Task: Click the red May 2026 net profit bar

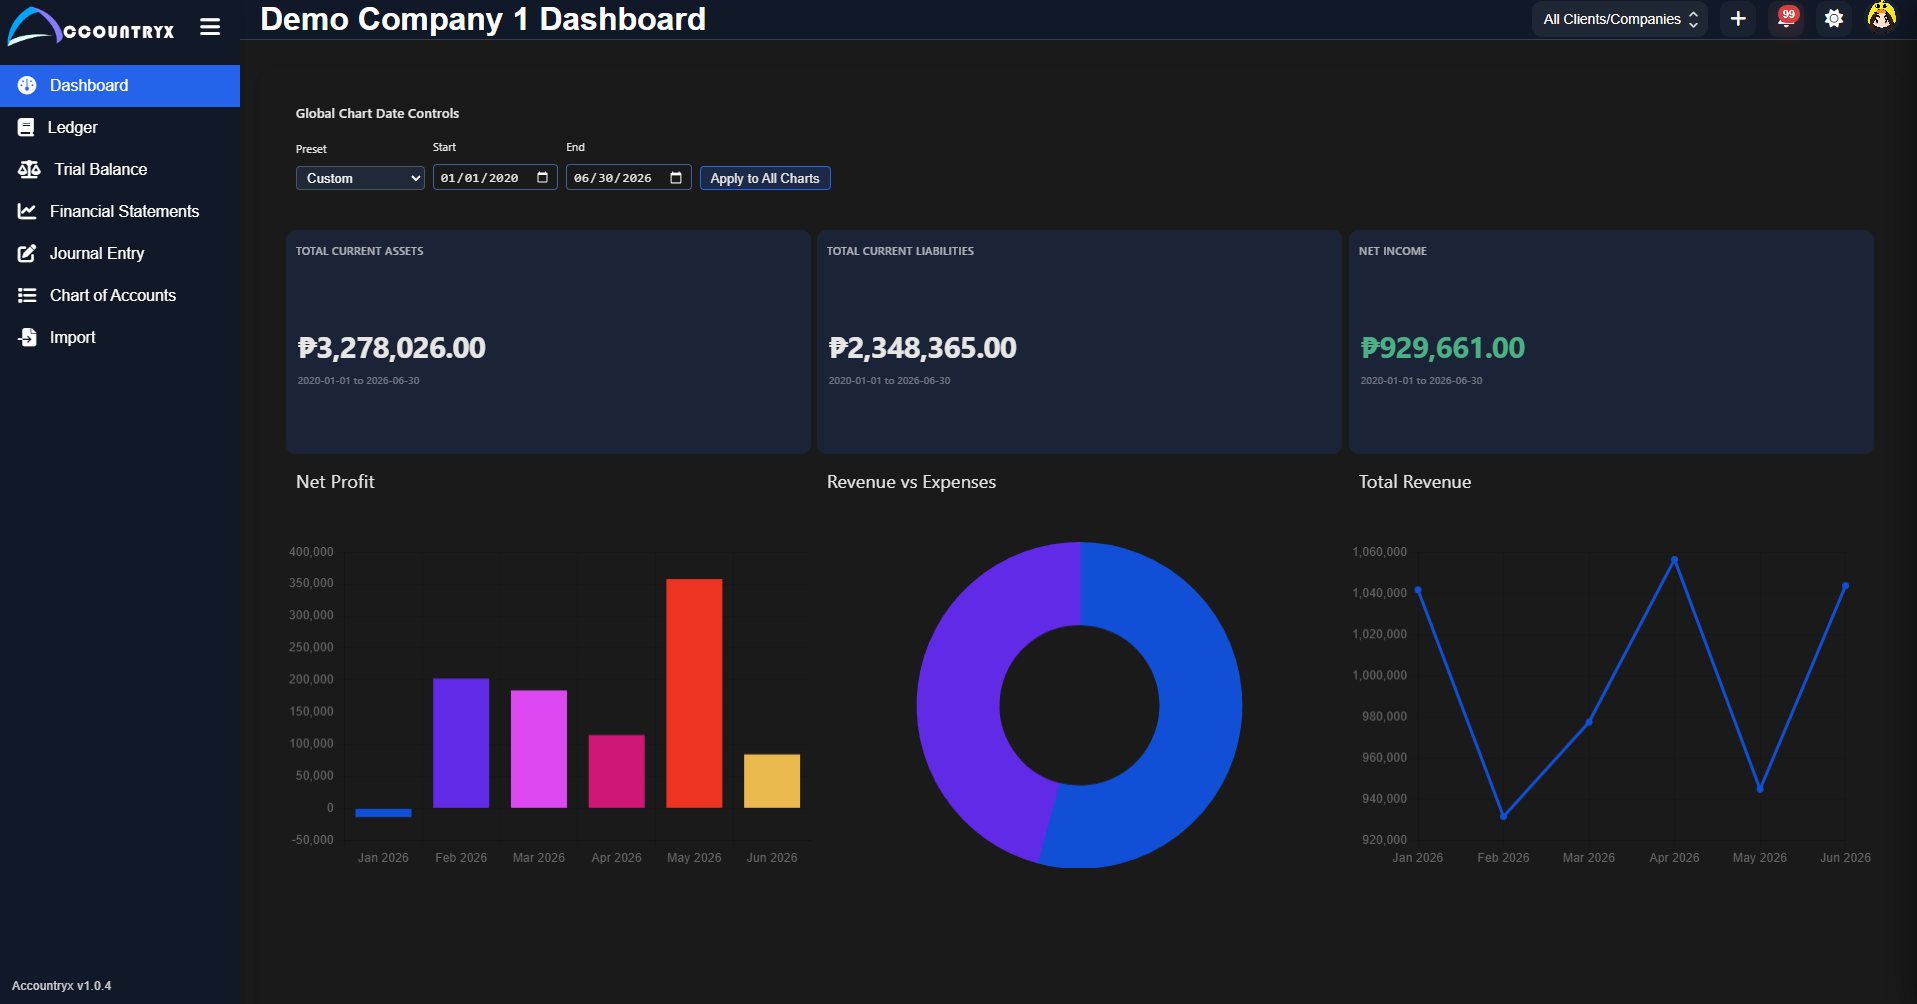Action: click(694, 693)
